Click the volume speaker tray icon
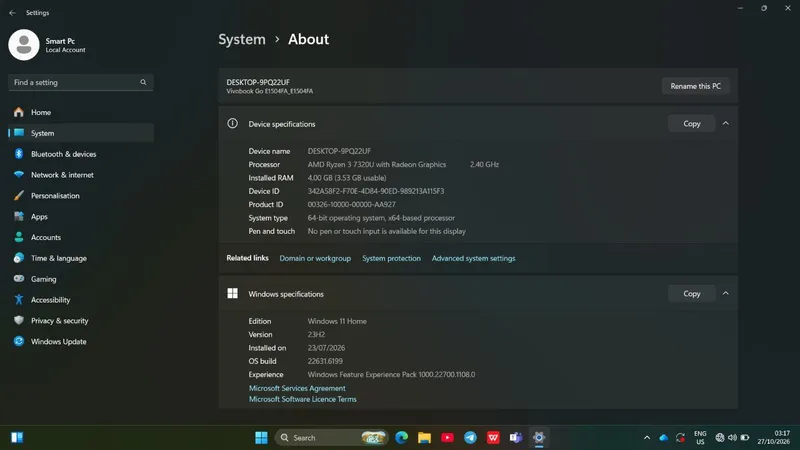800x450 pixels. pos(732,438)
